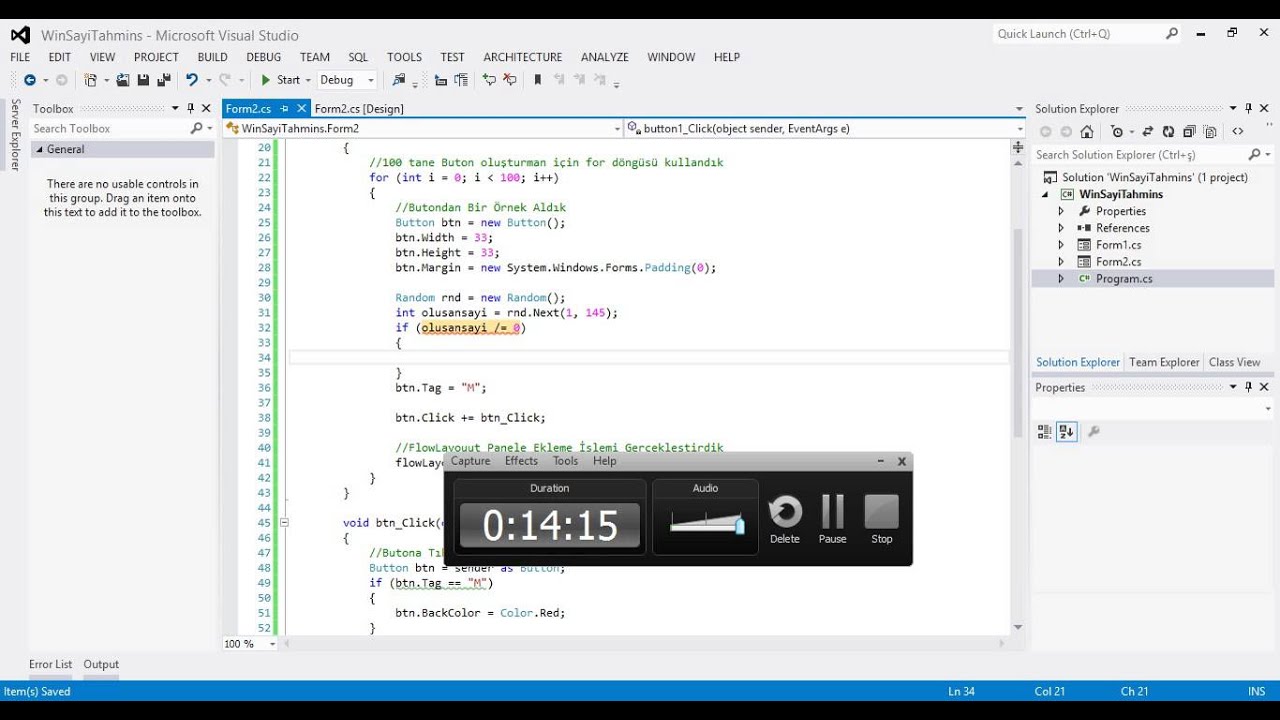This screenshot has width=1280, height=720.
Task: Open the recorder Effects menu
Action: (x=521, y=461)
